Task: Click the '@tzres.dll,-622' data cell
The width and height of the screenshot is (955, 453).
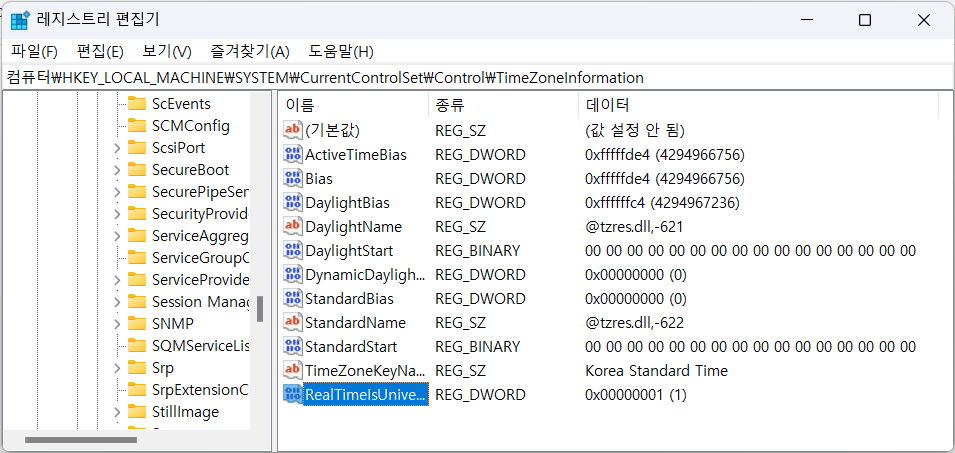Action: [634, 322]
